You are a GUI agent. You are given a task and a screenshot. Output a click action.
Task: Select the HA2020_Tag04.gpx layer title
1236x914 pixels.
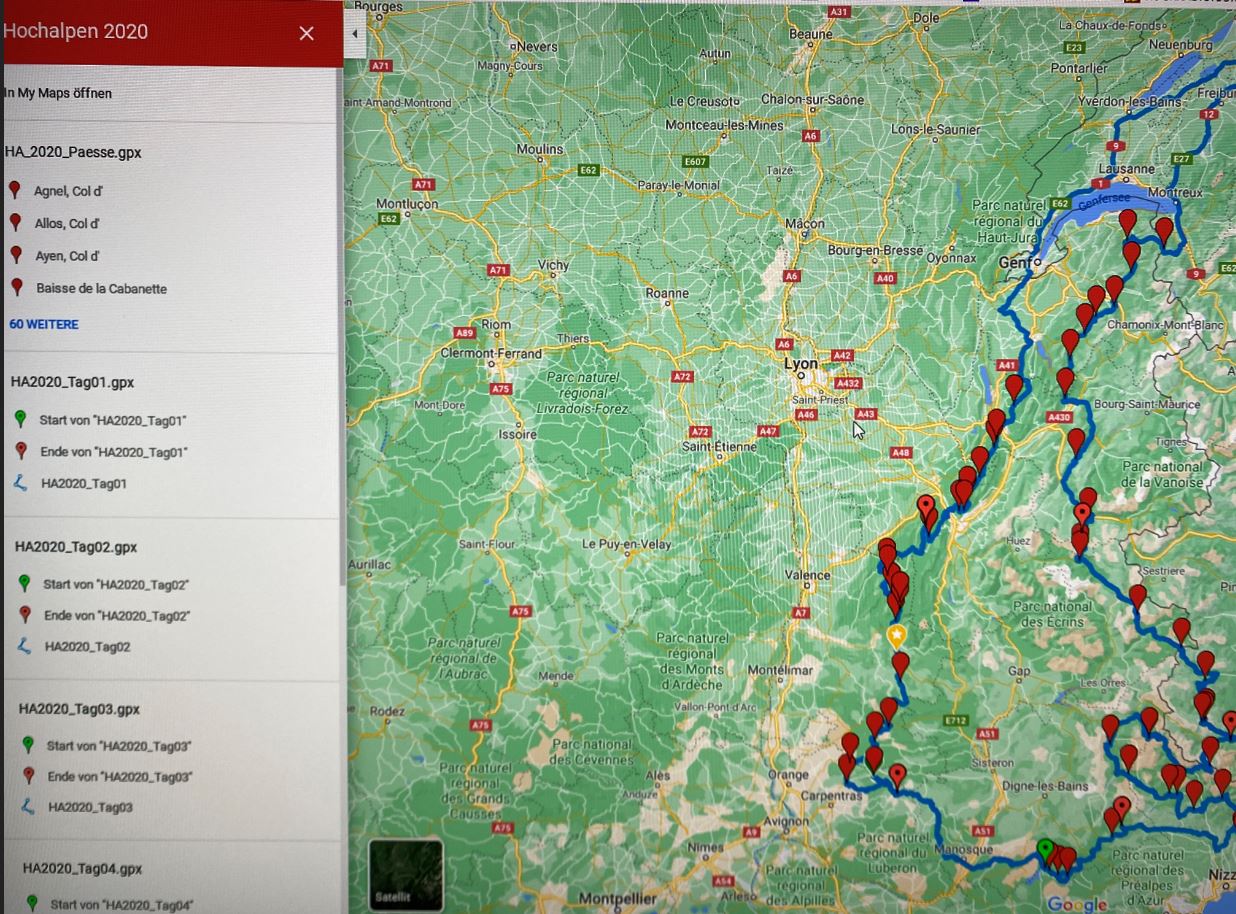pos(82,869)
